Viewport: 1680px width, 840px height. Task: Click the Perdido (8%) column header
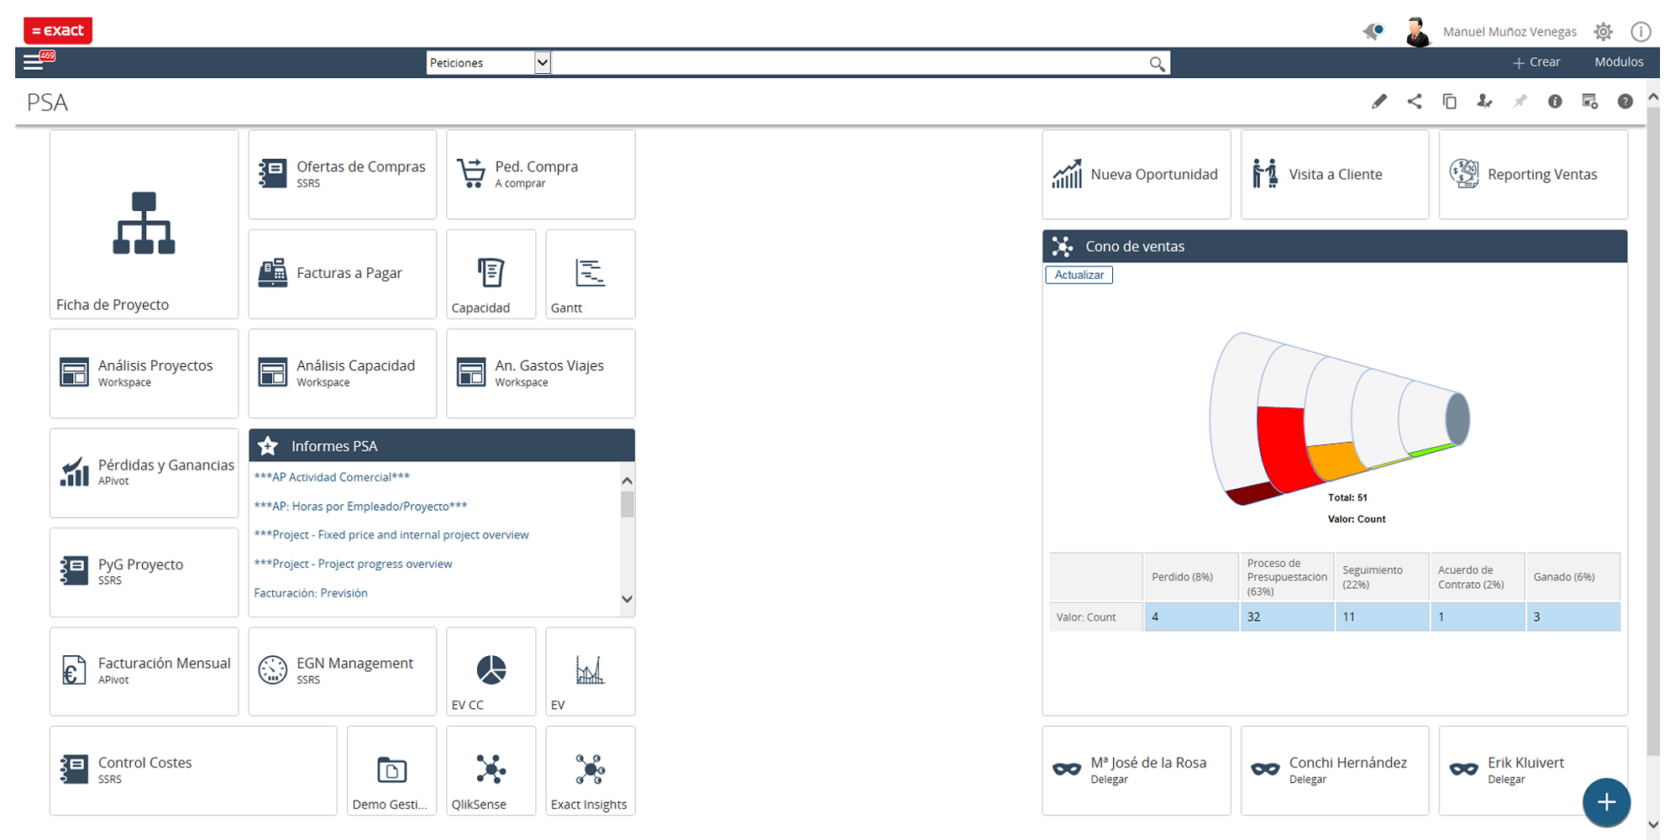tap(1191, 577)
